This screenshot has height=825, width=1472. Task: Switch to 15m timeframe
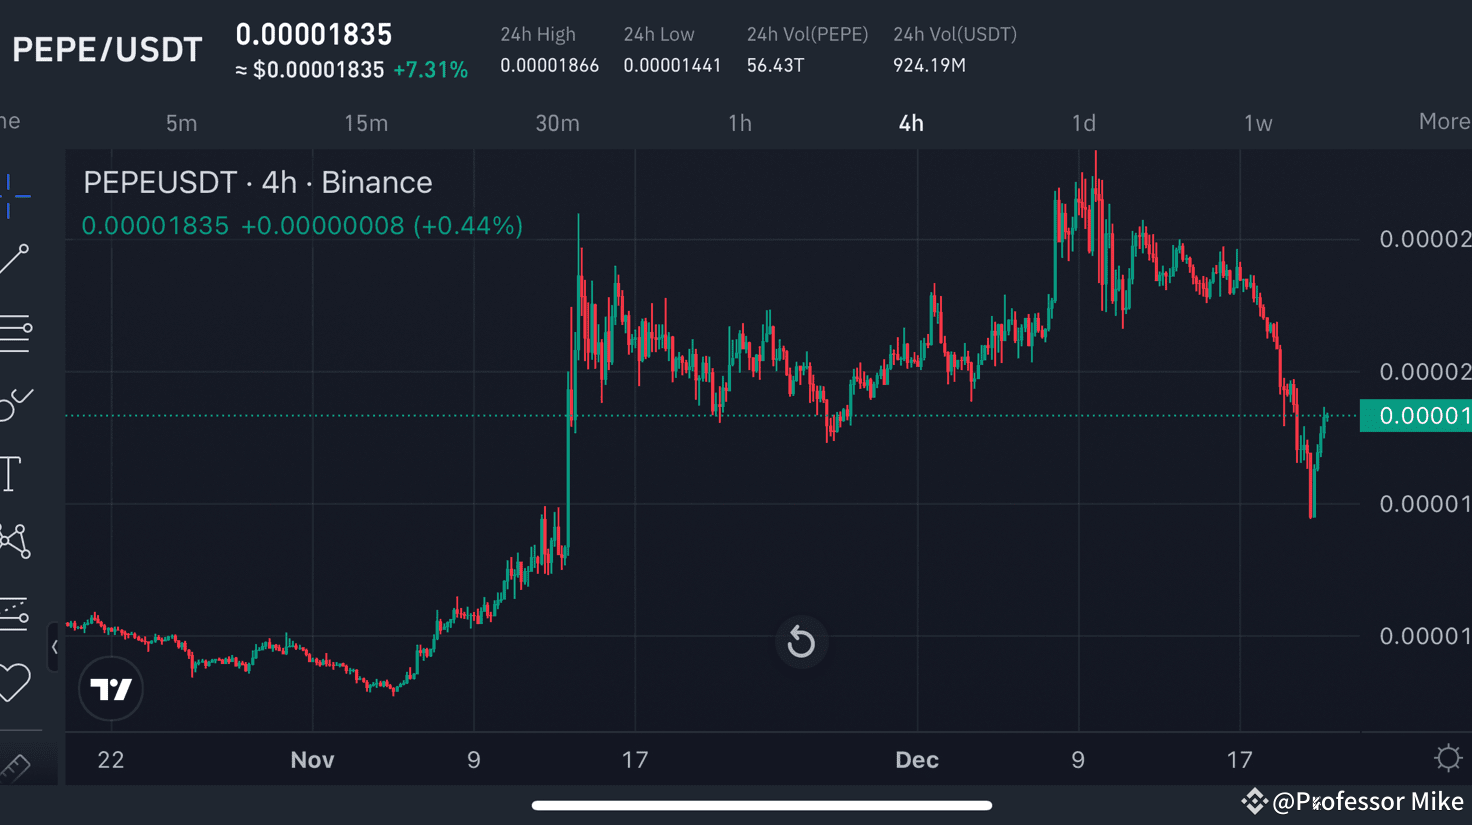coord(366,123)
